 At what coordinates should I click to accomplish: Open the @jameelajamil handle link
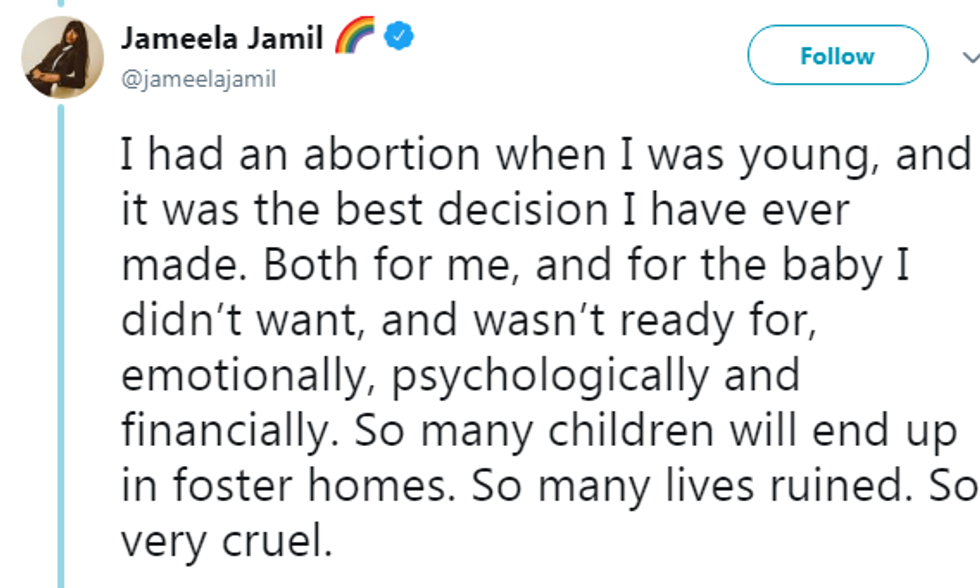[198, 80]
